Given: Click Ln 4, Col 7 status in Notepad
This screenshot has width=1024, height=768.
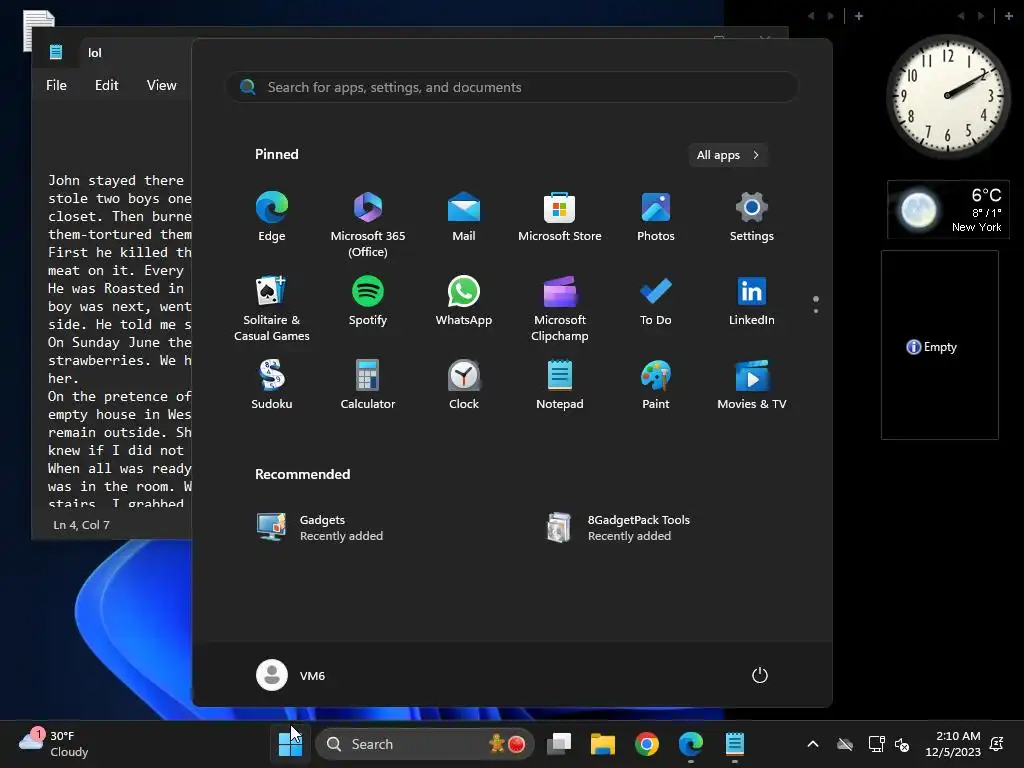Looking at the screenshot, I should pos(82,524).
